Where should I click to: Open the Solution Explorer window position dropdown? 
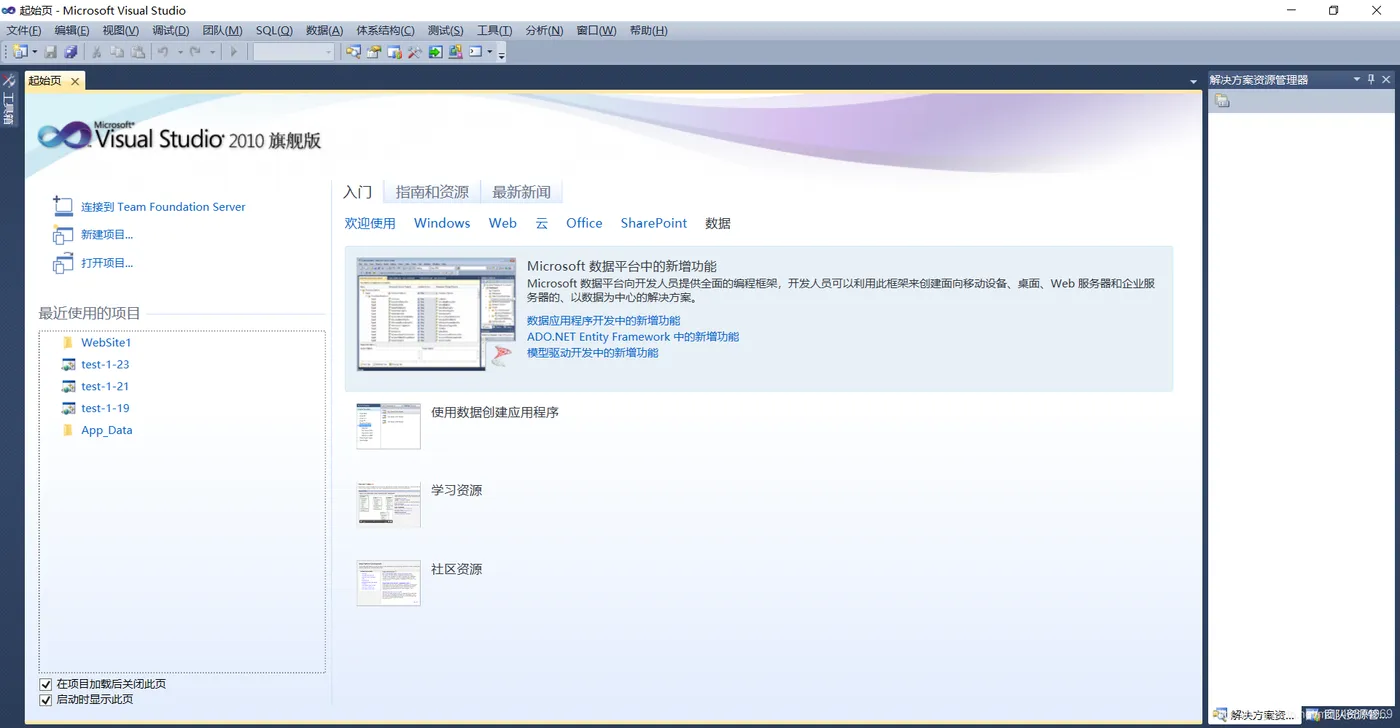point(1357,79)
